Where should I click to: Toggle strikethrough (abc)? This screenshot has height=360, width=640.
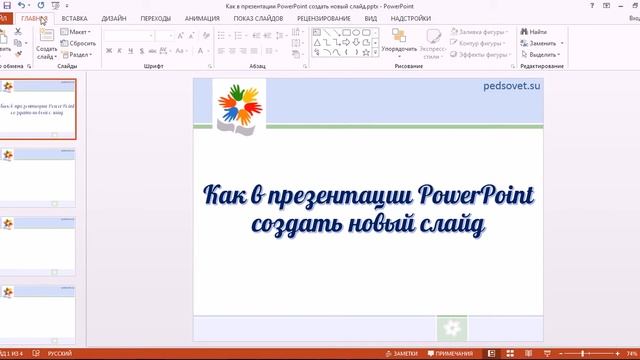click(152, 51)
